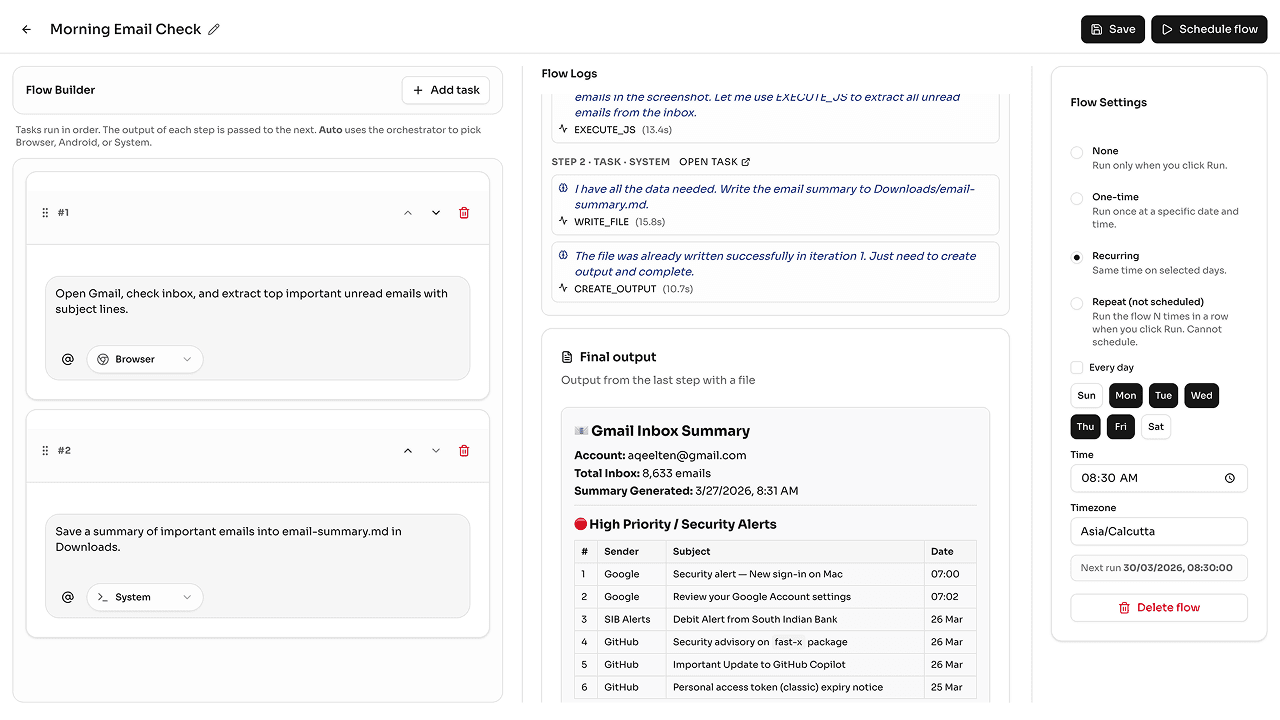
Task: Open the Browser agent dropdown in task #1
Action: [x=145, y=359]
